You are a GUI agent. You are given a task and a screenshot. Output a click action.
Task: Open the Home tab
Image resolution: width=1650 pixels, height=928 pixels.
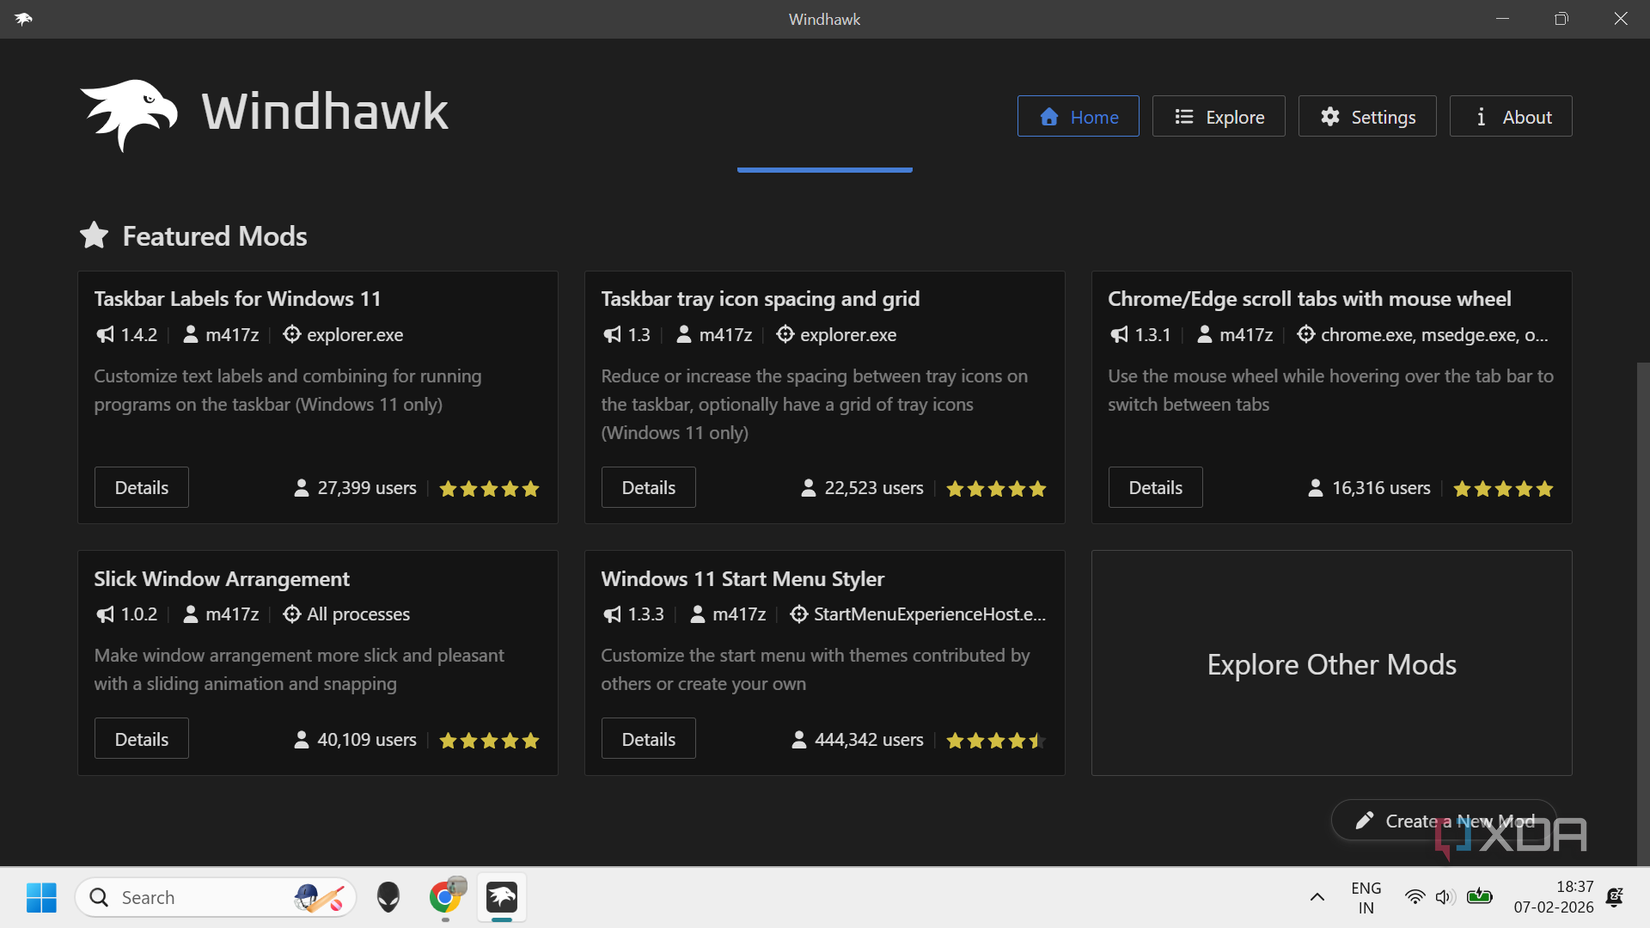(1078, 117)
